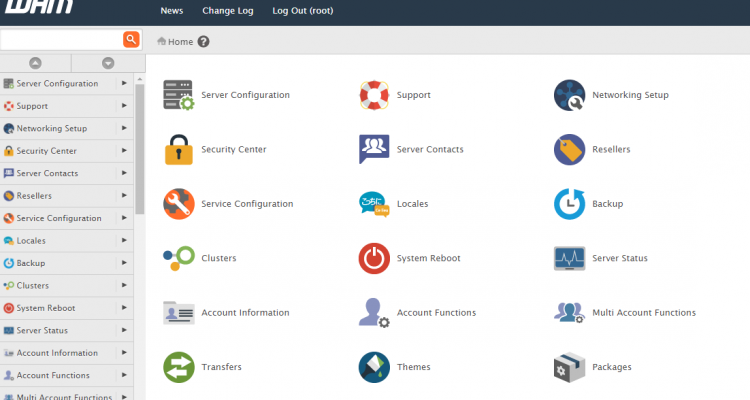Select Service Configuration in sidebar
The width and height of the screenshot is (750, 400).
pyautogui.click(x=58, y=218)
